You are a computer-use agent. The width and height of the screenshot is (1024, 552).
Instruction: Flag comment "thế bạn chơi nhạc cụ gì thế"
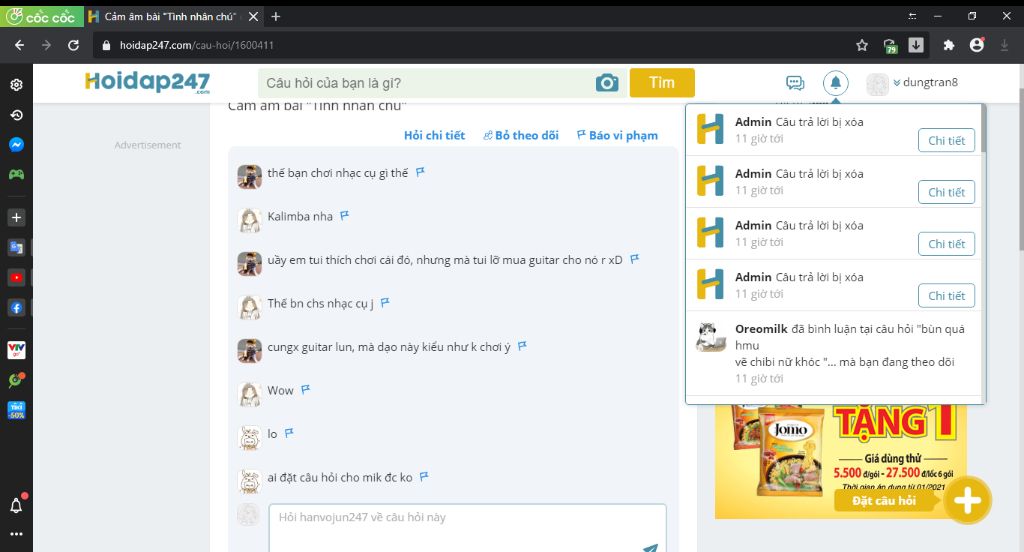pyautogui.click(x=421, y=172)
